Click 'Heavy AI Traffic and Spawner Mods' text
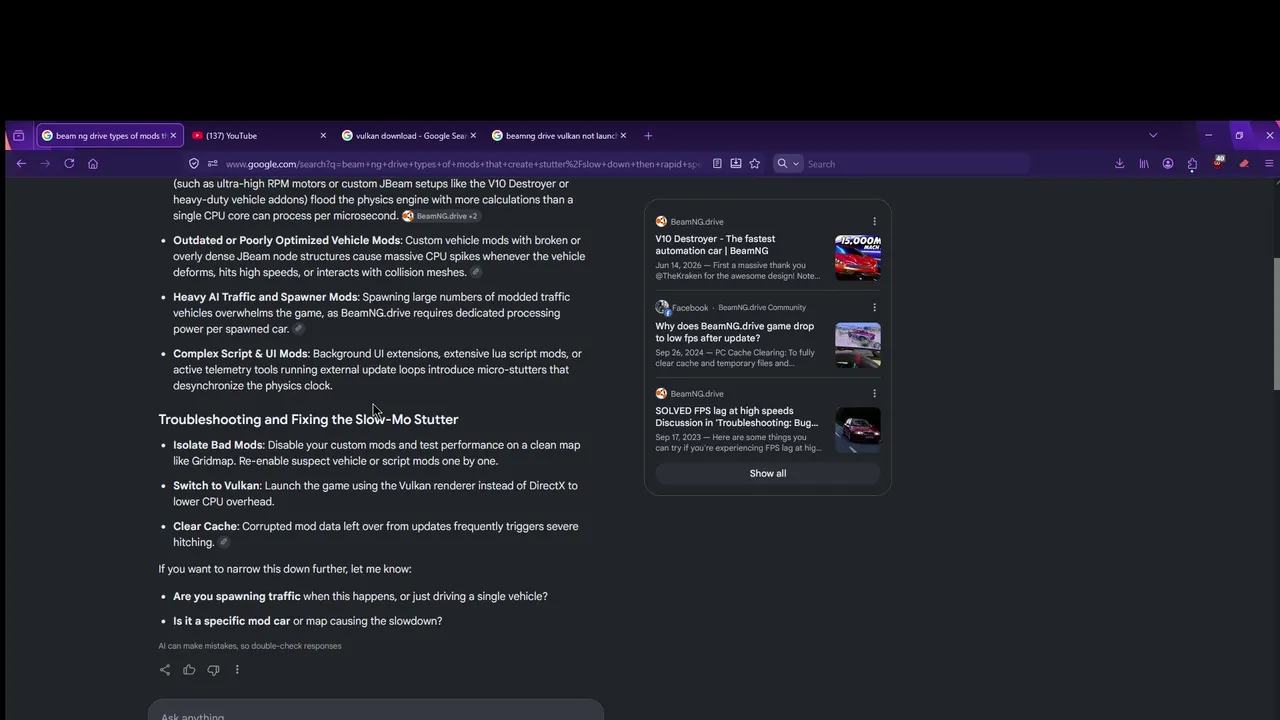 265,297
